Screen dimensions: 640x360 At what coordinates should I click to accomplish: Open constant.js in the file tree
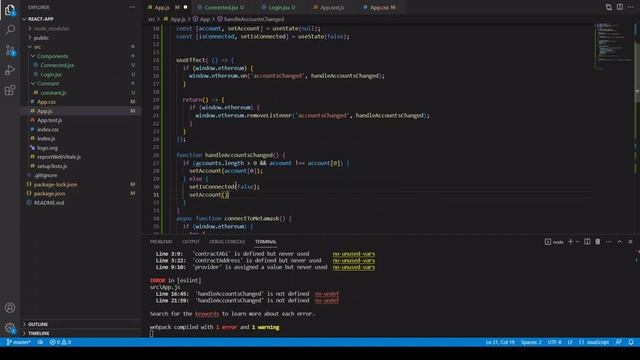click(53, 93)
